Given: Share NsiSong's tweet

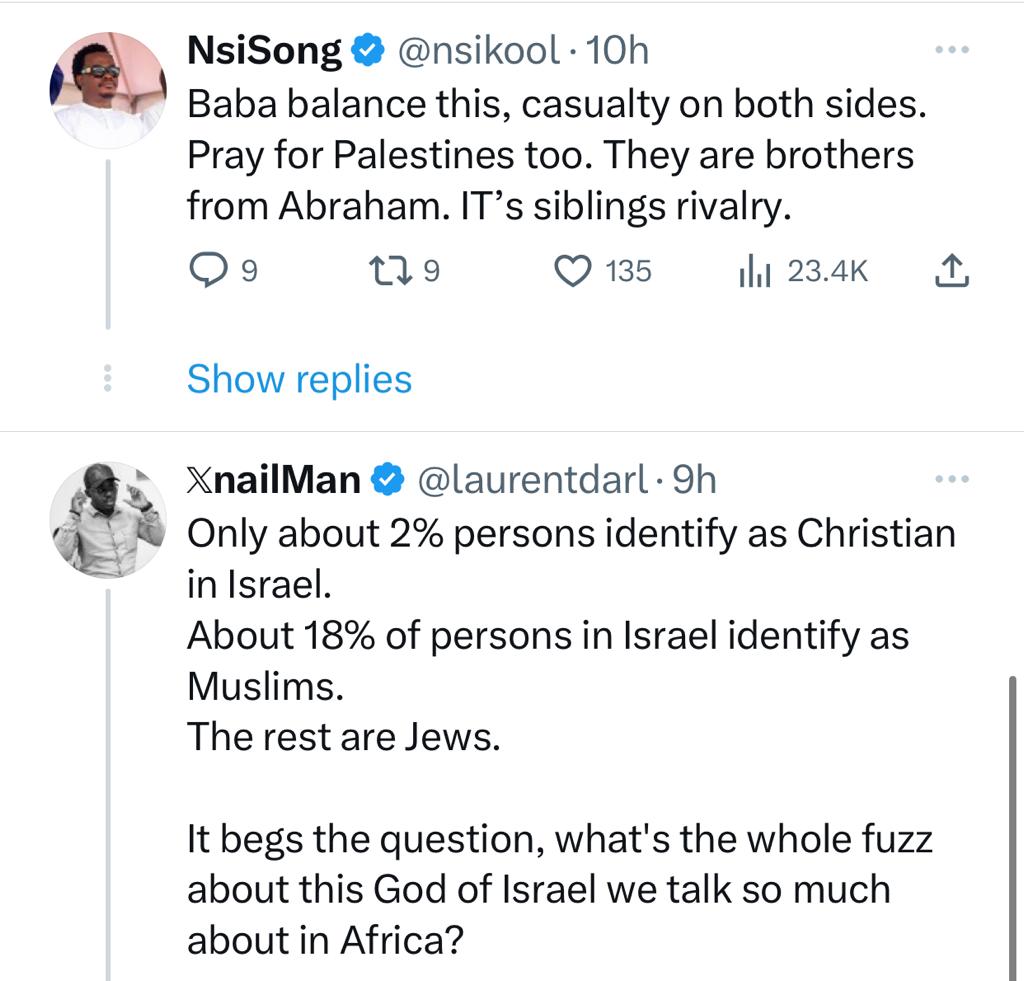Looking at the screenshot, I should [x=953, y=270].
